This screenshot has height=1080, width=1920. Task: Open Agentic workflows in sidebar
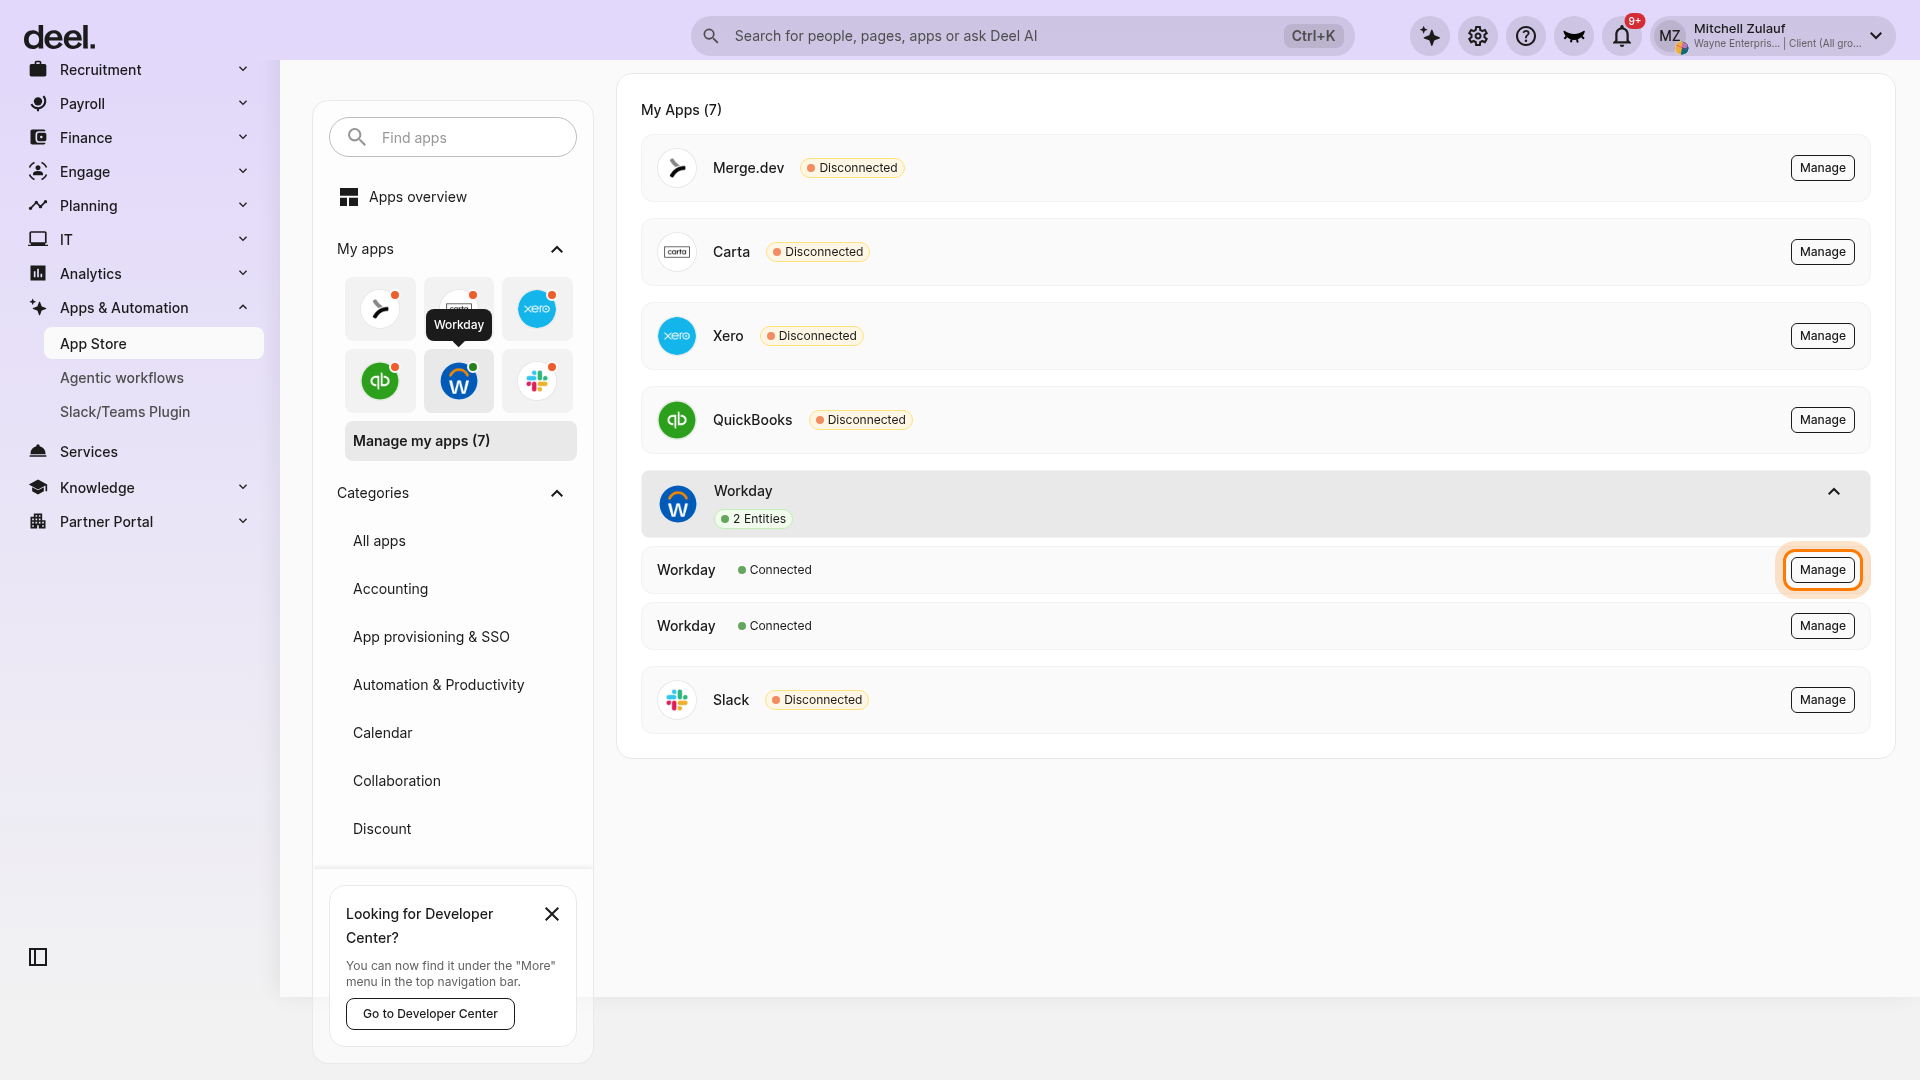(122, 378)
